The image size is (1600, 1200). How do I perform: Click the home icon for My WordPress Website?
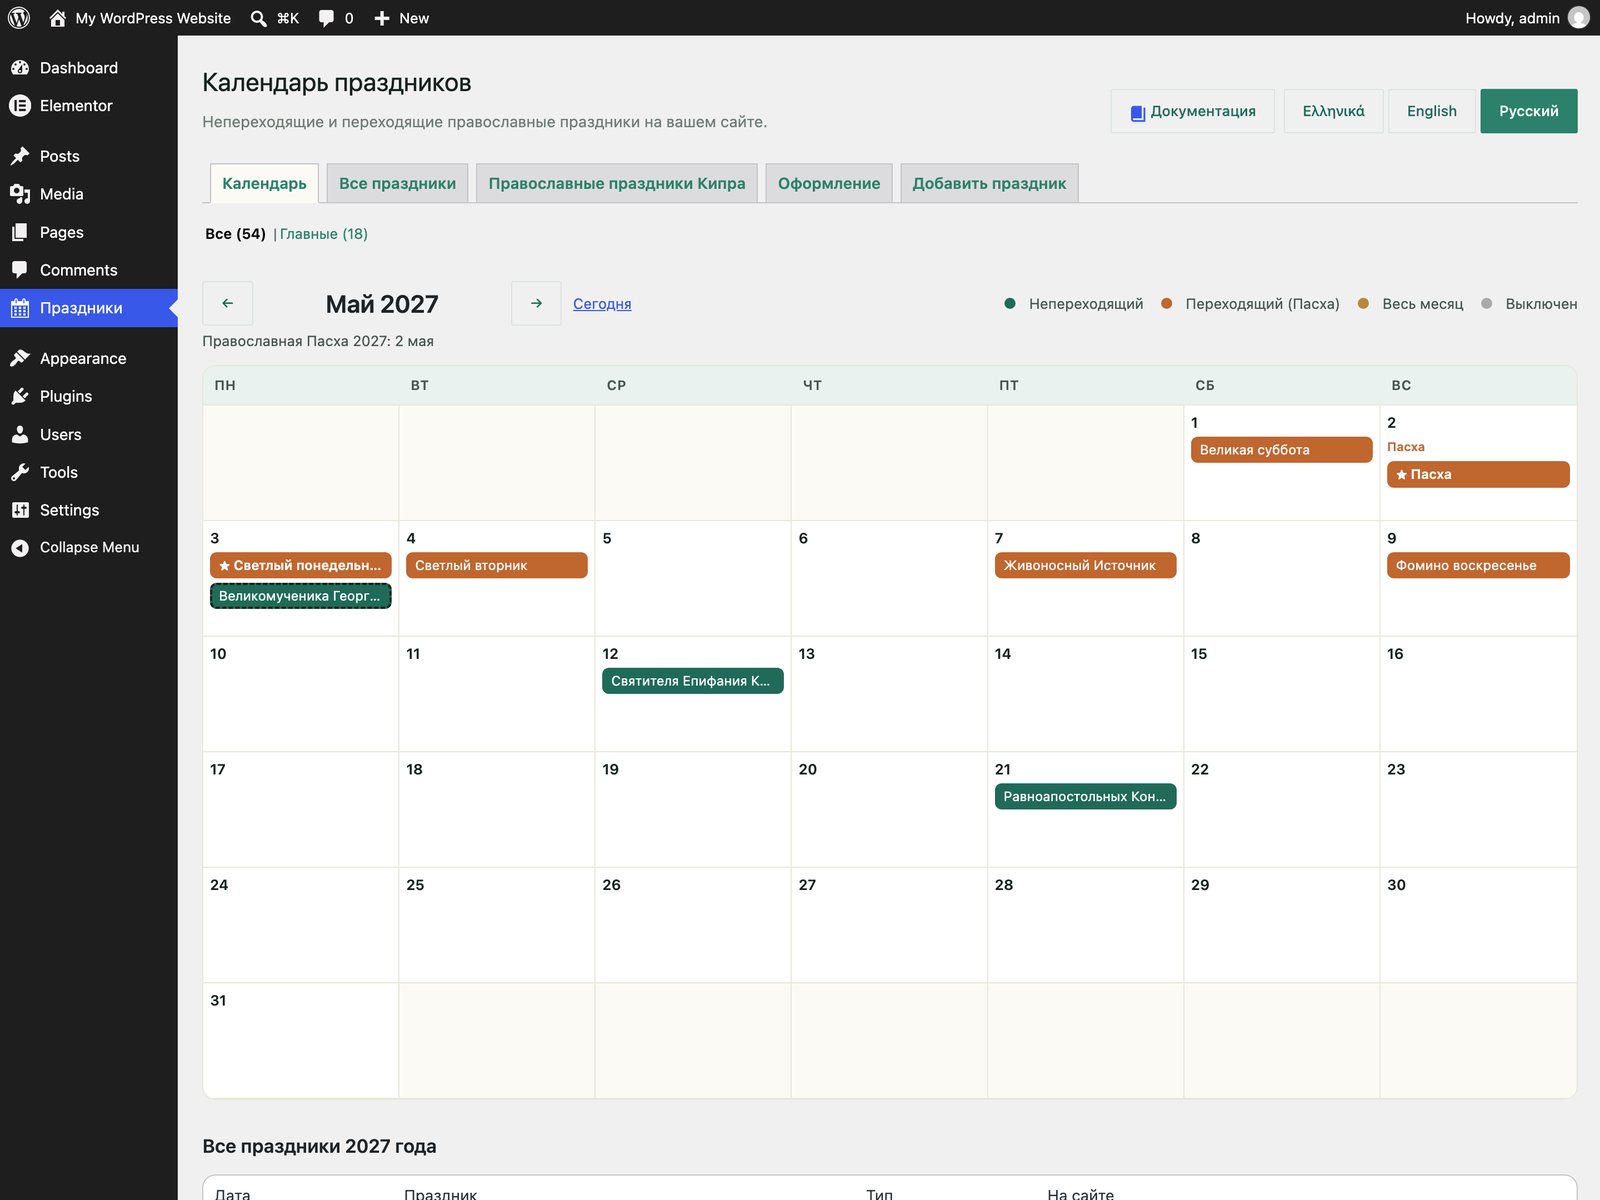tap(57, 18)
